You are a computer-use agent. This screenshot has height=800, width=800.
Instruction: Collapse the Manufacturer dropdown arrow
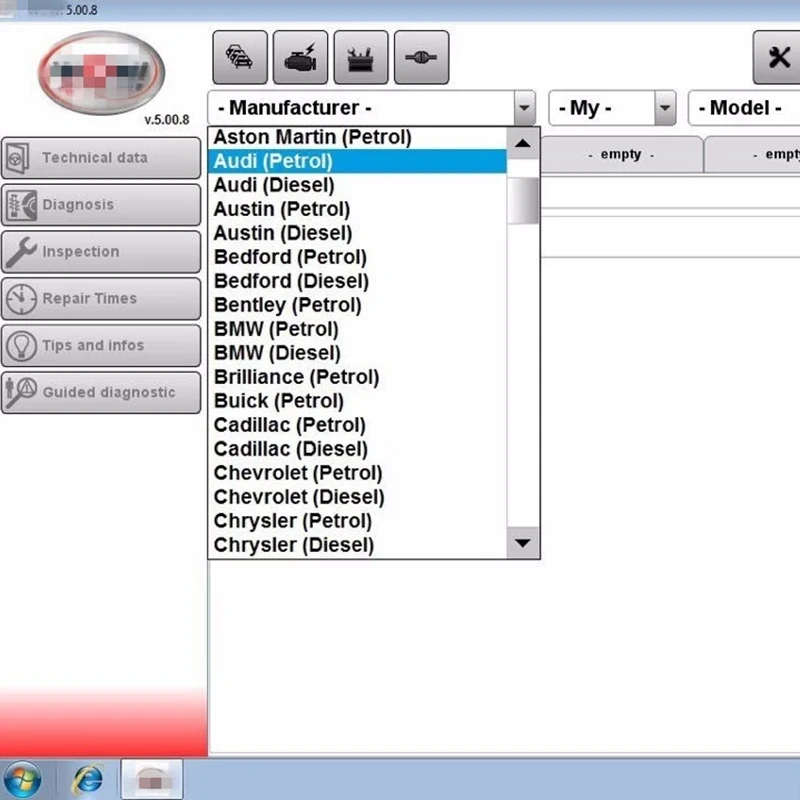click(524, 108)
